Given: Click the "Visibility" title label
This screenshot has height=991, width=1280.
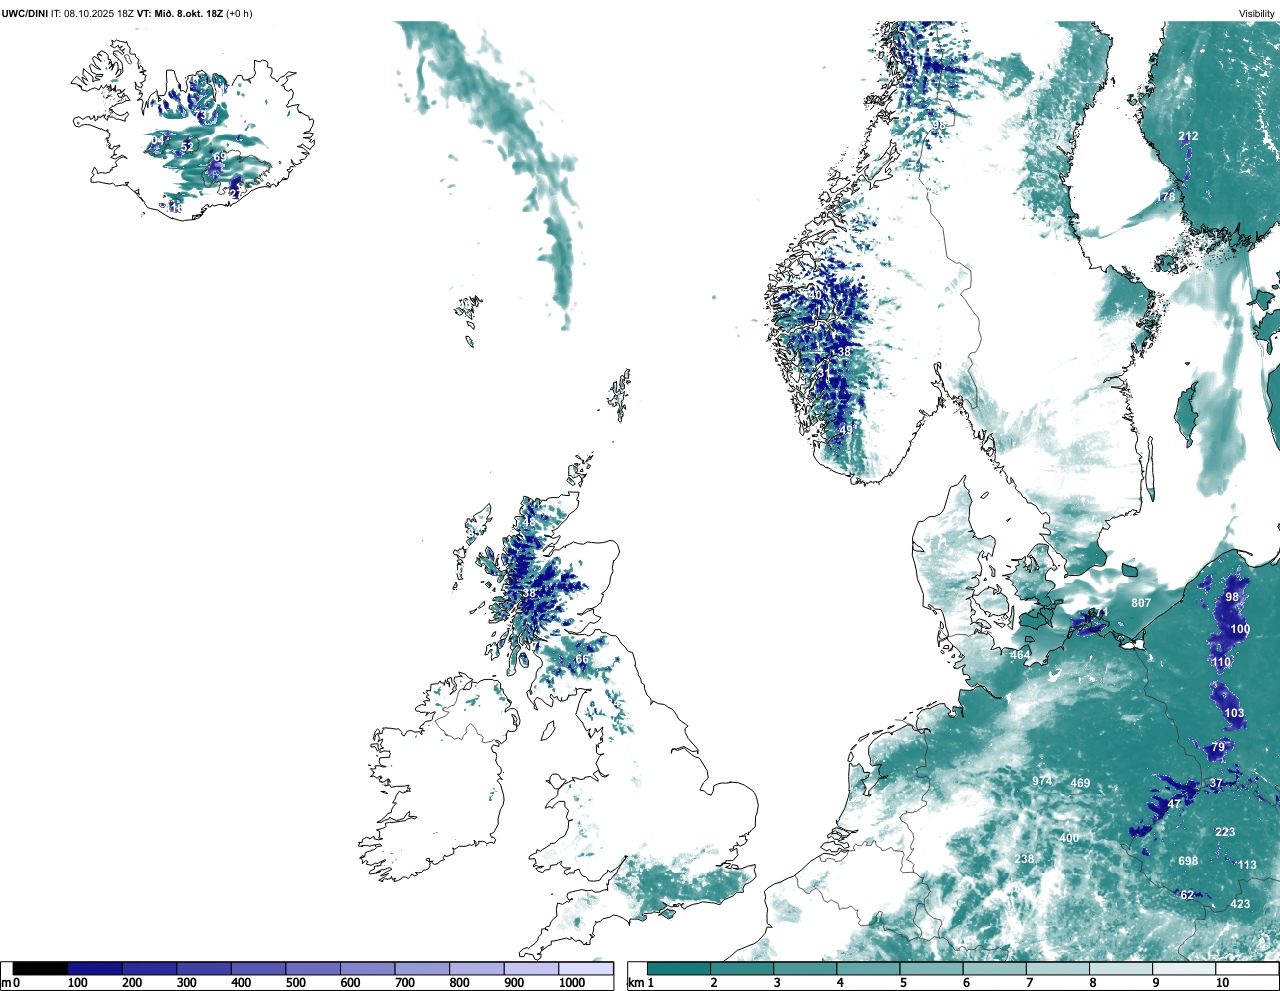Looking at the screenshot, I should [1257, 14].
